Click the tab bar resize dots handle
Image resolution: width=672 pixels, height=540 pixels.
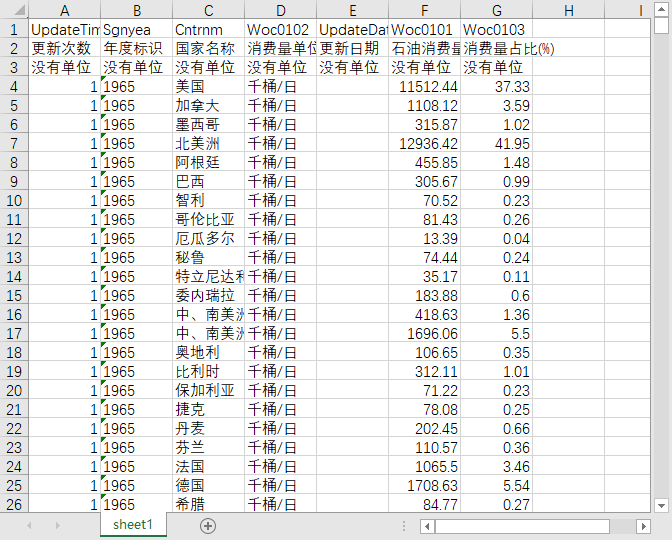(x=404, y=526)
